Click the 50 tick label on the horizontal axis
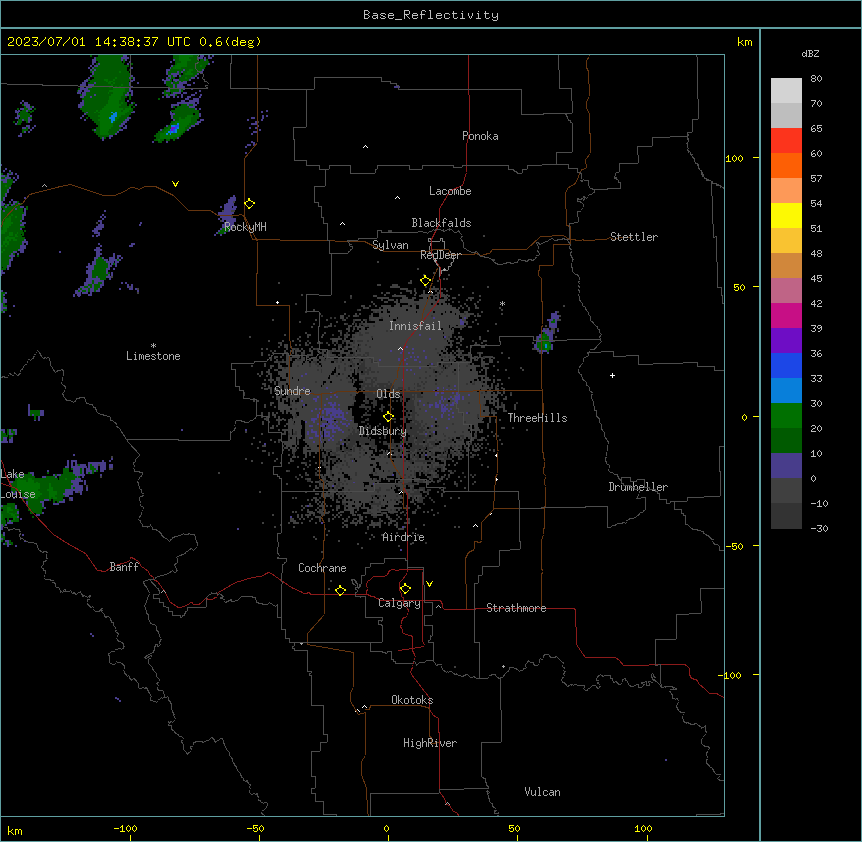Image resolution: width=862 pixels, height=842 pixels. pos(515,828)
